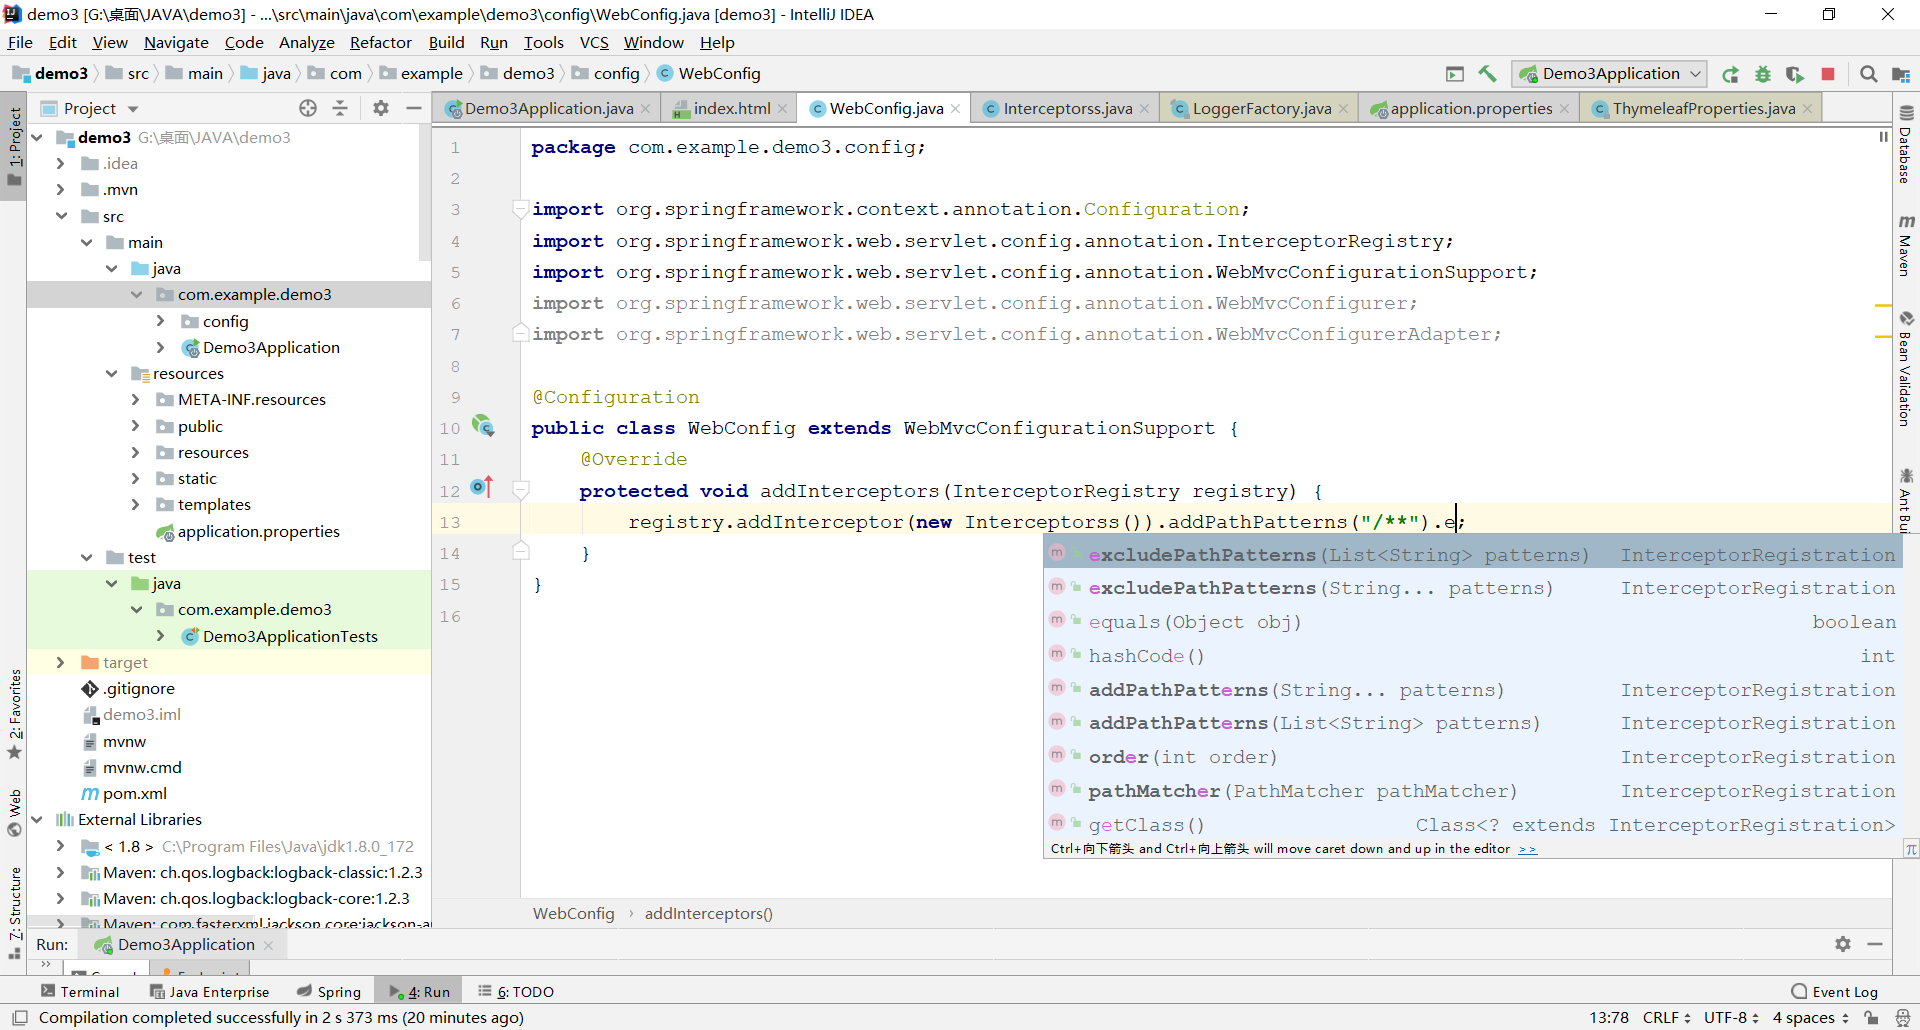Click the Debug bug icon in toolbar

1763,74
